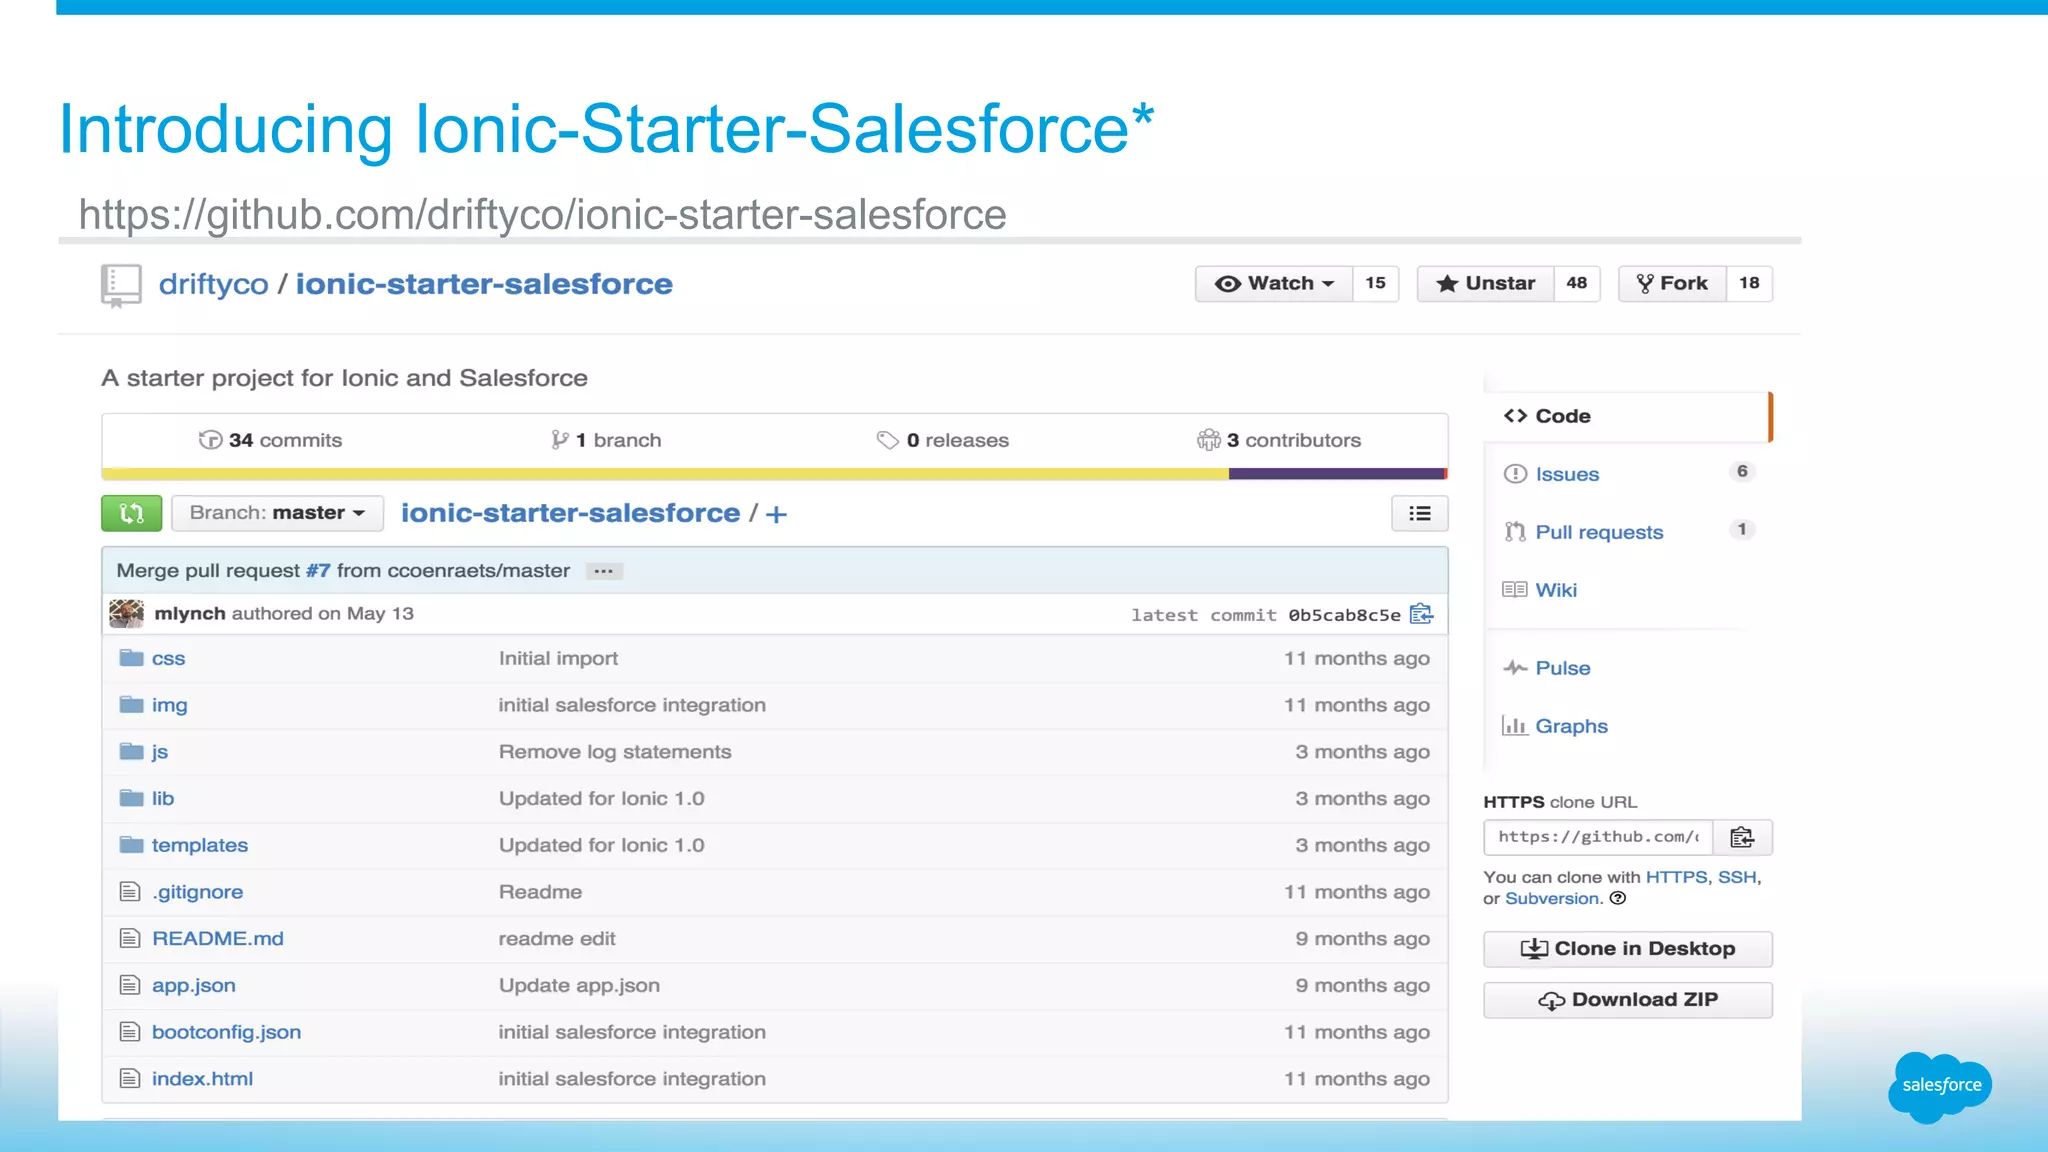
Task: Click the ionic-starter-salesforce breadcrumb path link
Action: coord(571,513)
